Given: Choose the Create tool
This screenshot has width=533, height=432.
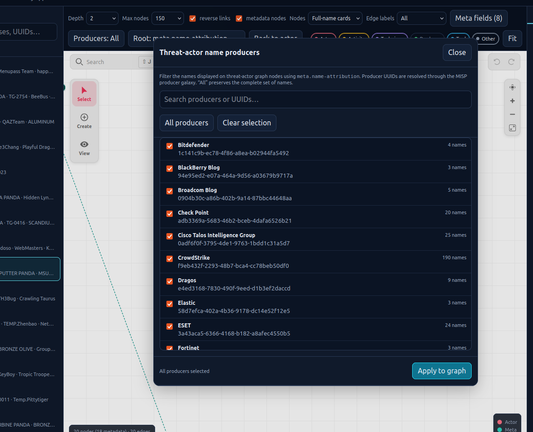Looking at the screenshot, I should 84,121.
